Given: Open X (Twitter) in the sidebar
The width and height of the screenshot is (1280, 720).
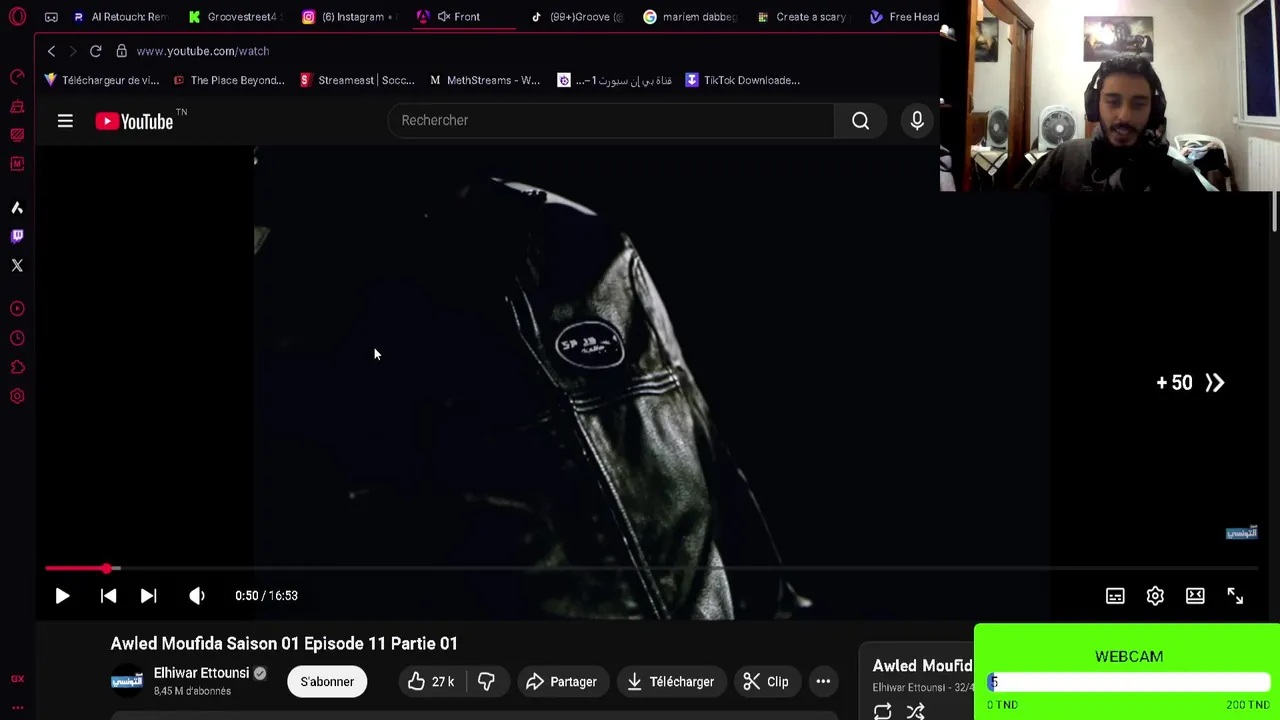Looking at the screenshot, I should pyautogui.click(x=17, y=265).
